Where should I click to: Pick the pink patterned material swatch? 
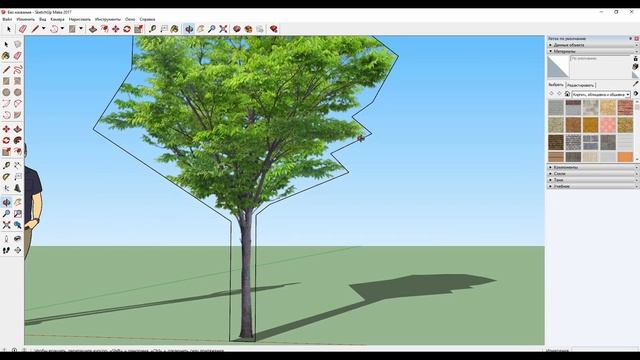click(608, 125)
